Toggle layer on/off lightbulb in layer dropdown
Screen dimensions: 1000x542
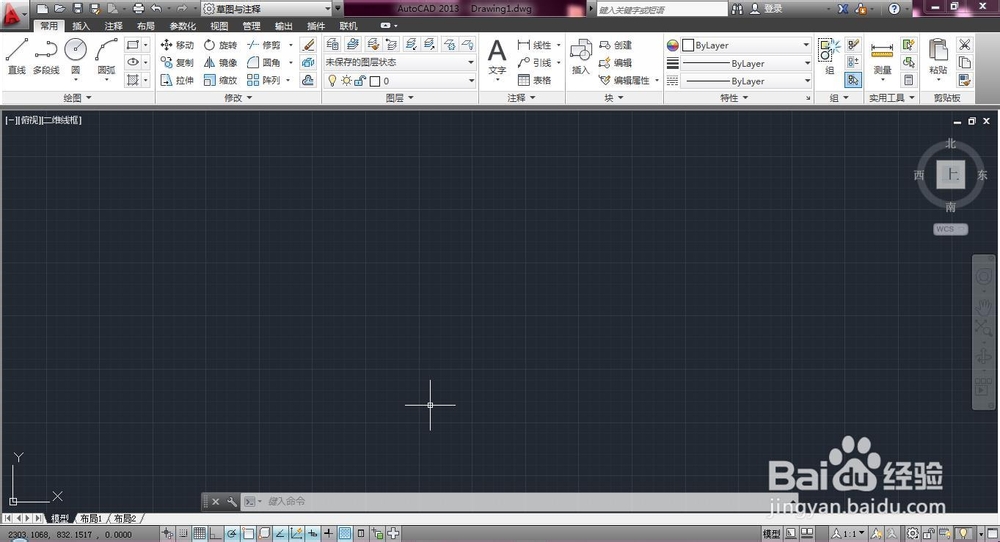click(332, 81)
